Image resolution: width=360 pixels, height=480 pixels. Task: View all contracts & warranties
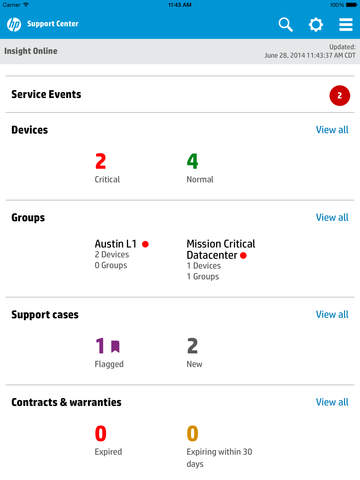tap(332, 402)
